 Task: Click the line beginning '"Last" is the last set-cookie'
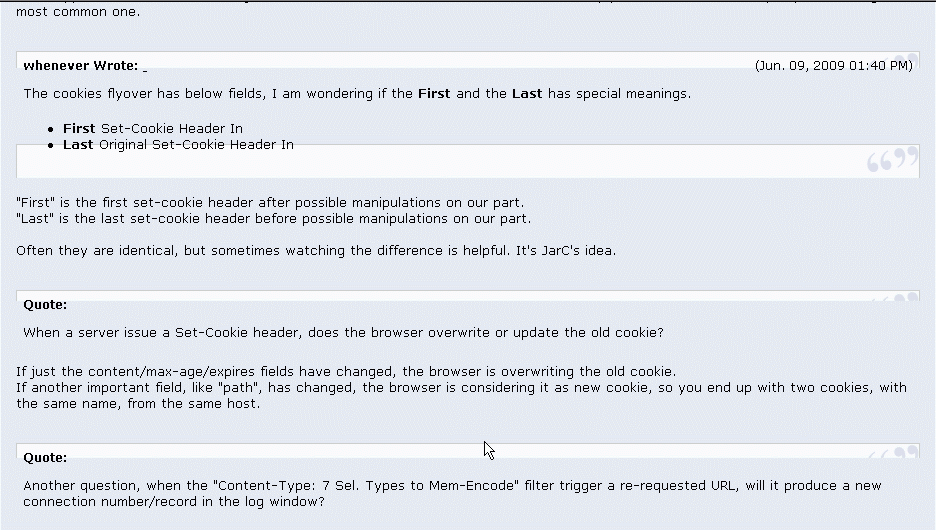(273, 219)
